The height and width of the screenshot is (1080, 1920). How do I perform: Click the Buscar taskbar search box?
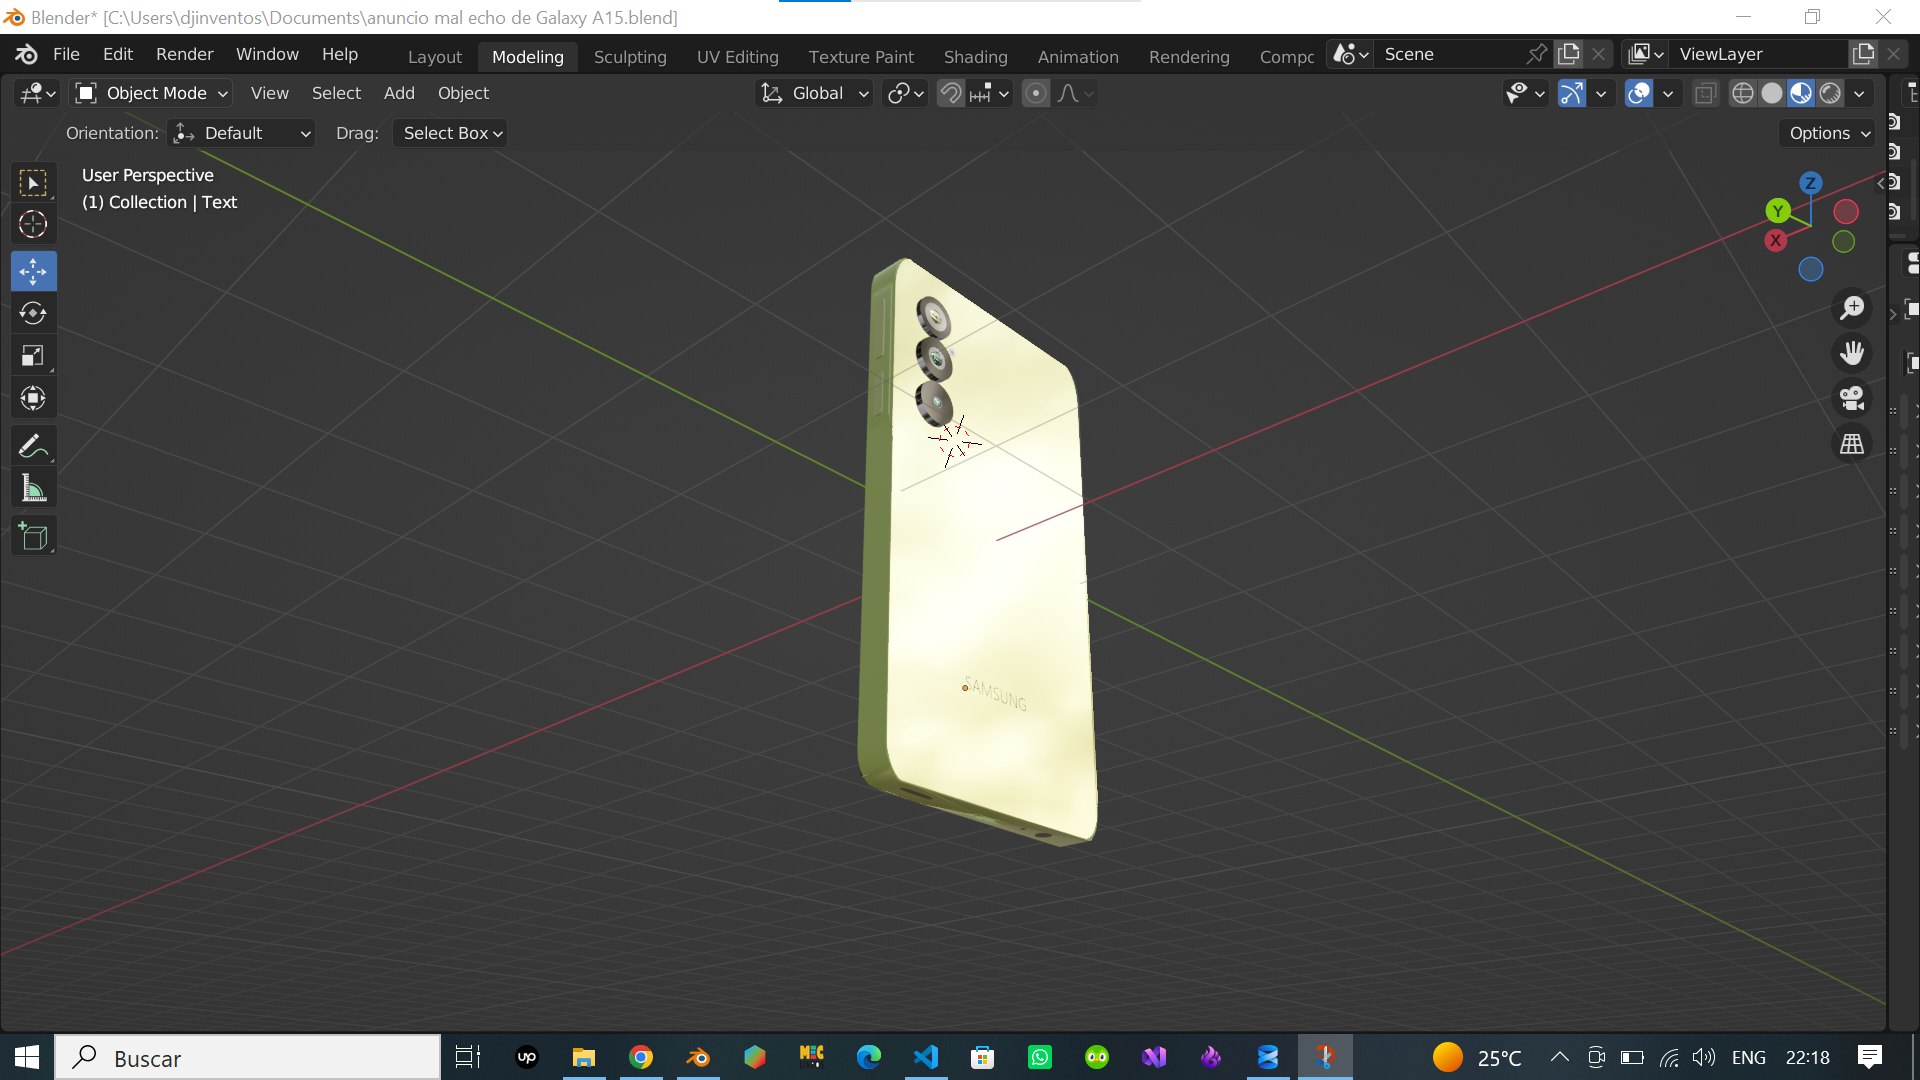tap(248, 1057)
